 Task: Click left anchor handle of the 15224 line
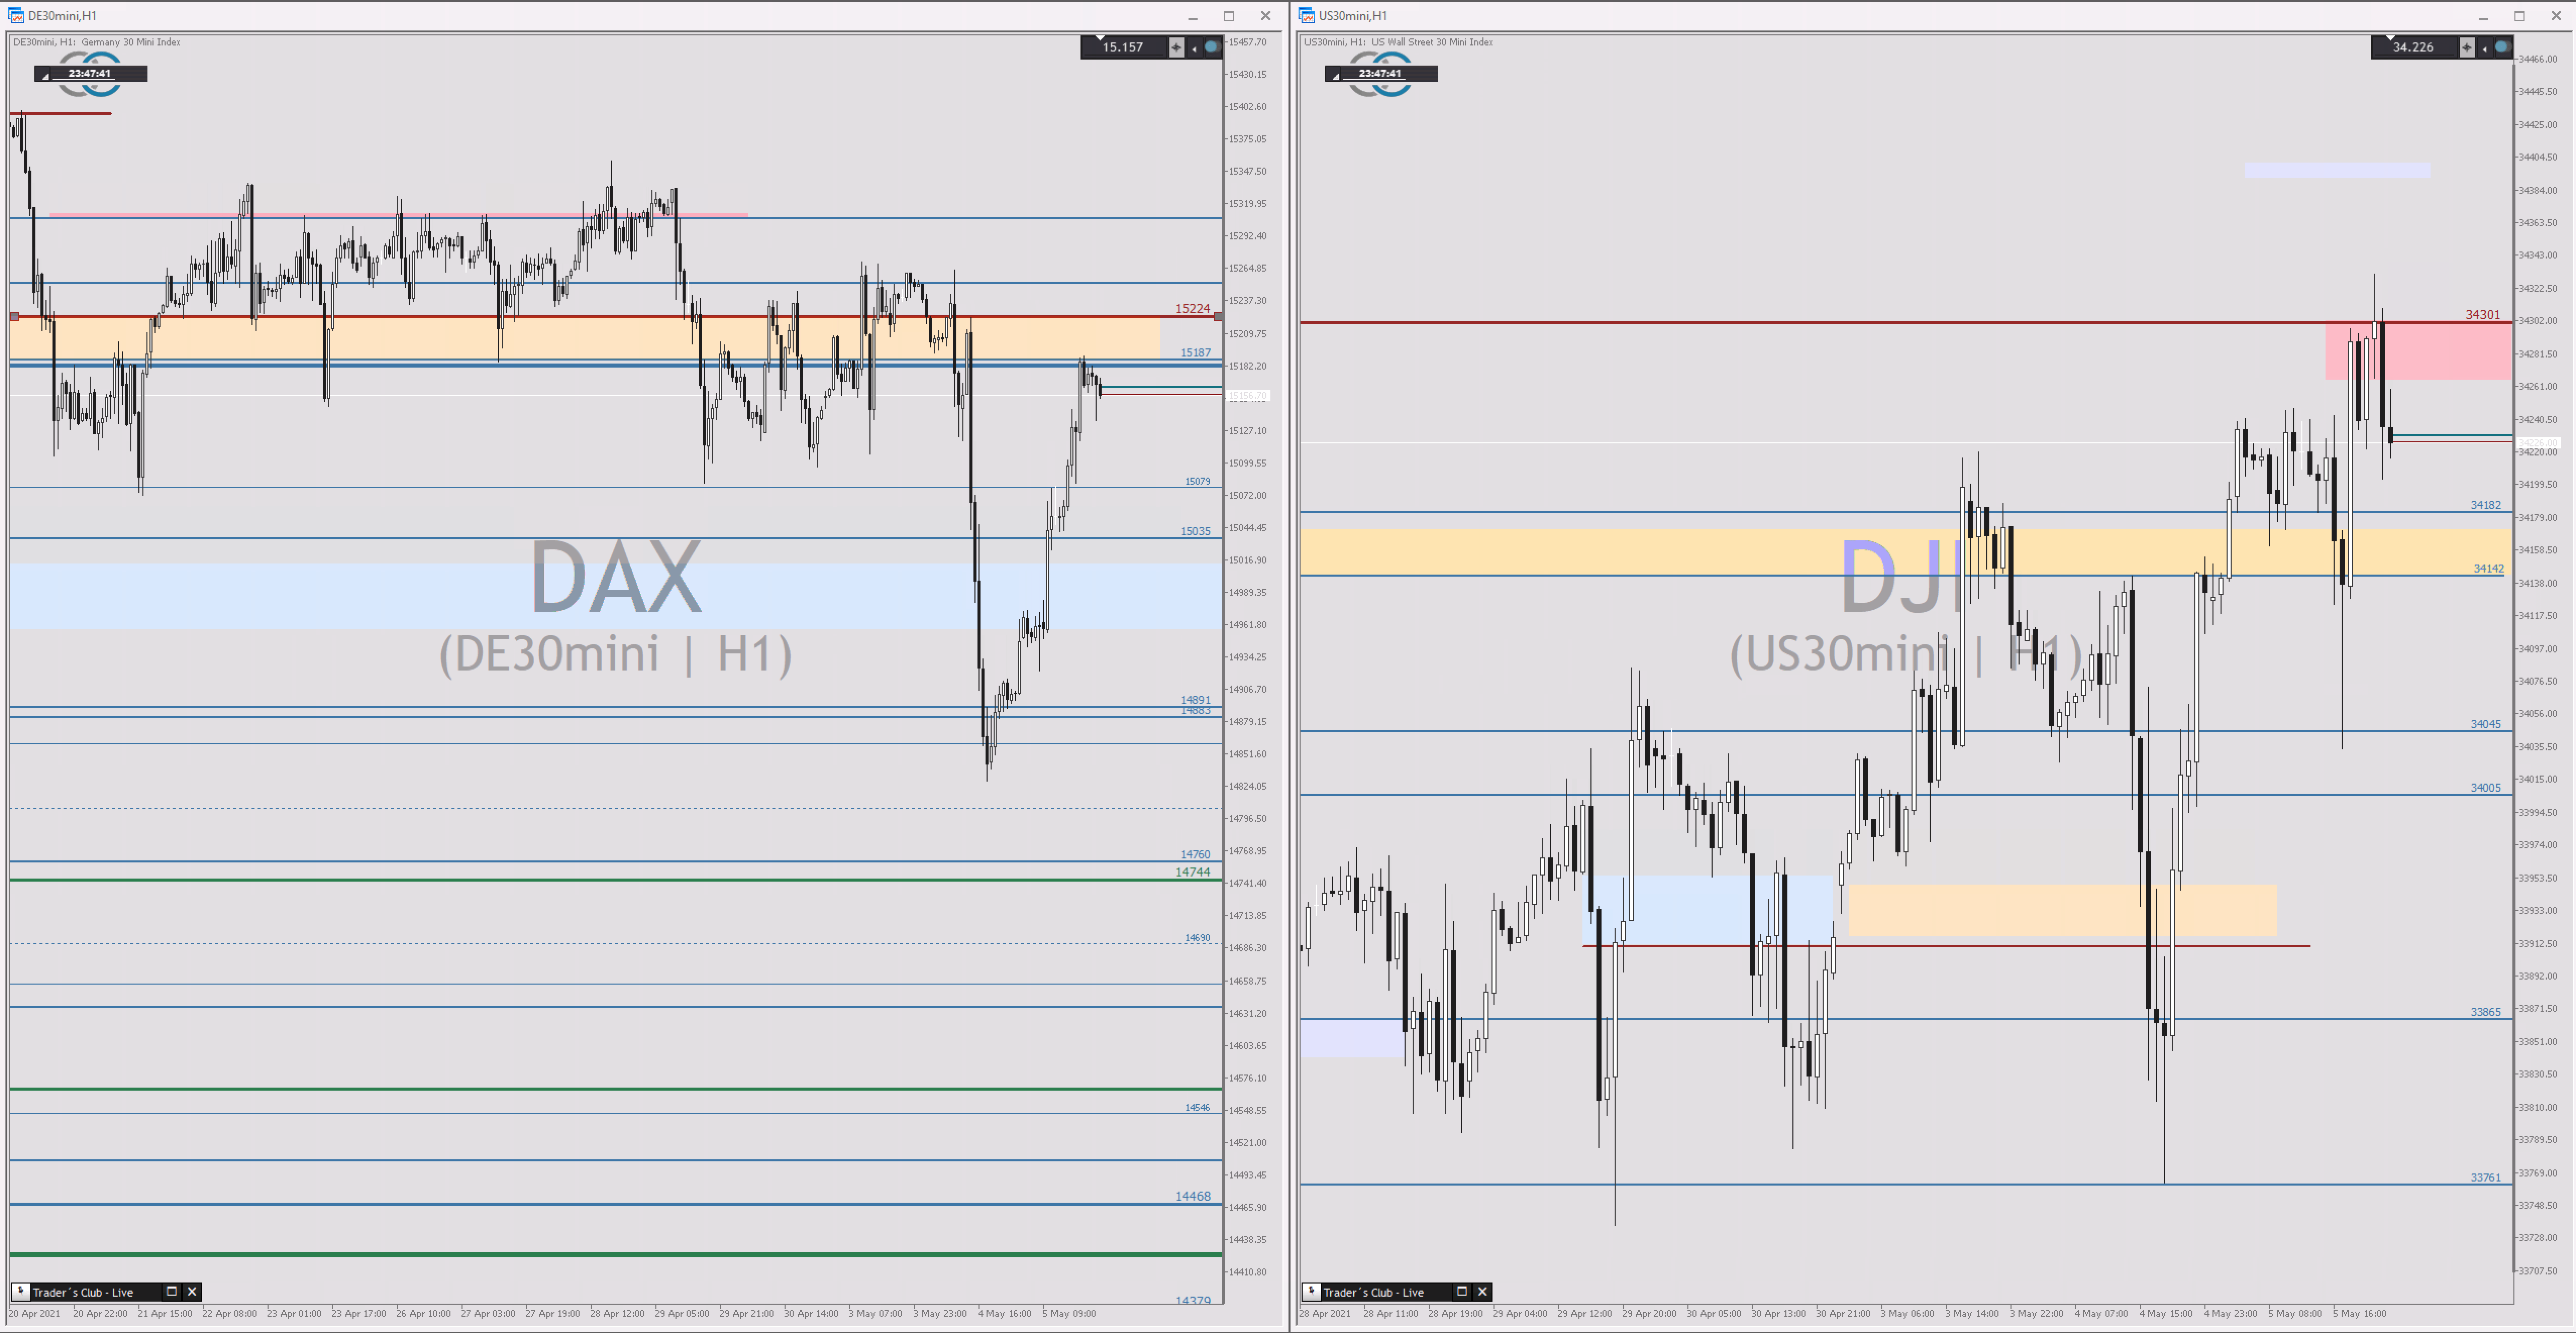14,316
